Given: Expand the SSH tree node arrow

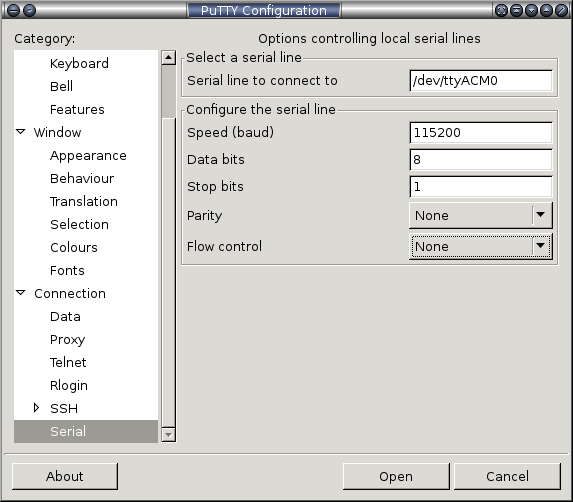Looking at the screenshot, I should (36, 408).
